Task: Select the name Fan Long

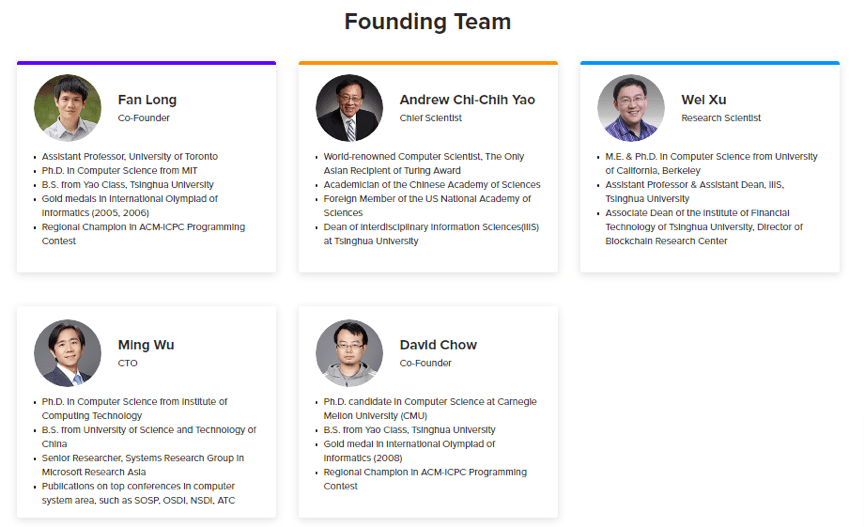Action: click(x=147, y=100)
